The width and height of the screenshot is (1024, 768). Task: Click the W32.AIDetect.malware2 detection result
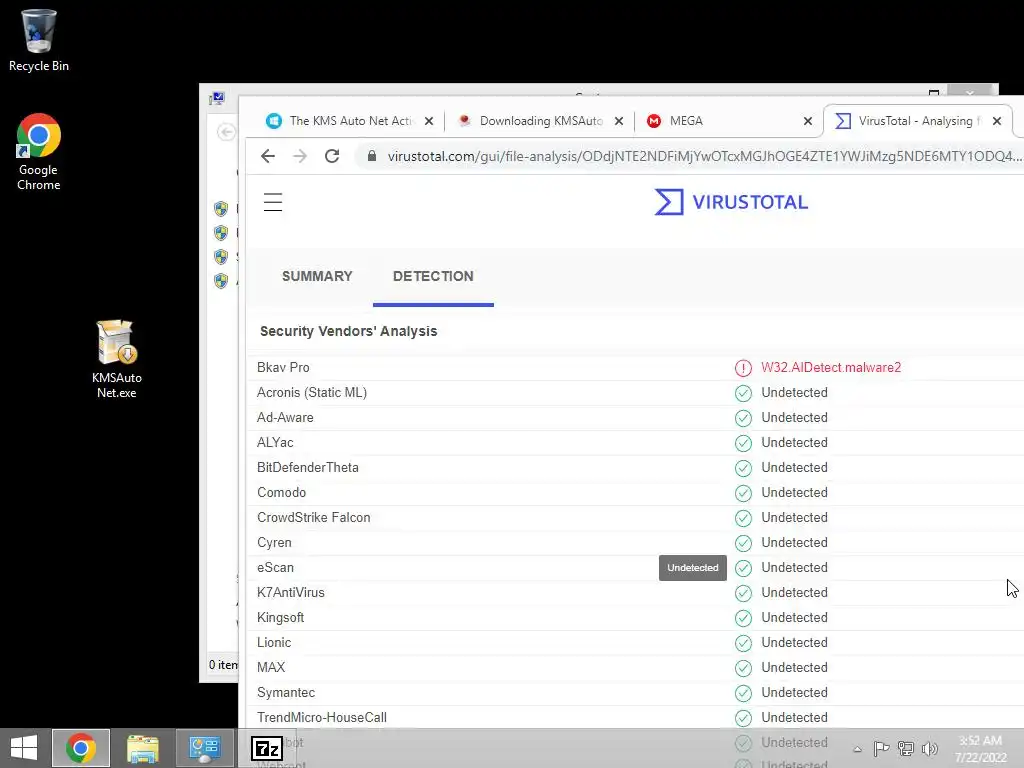pyautogui.click(x=831, y=368)
